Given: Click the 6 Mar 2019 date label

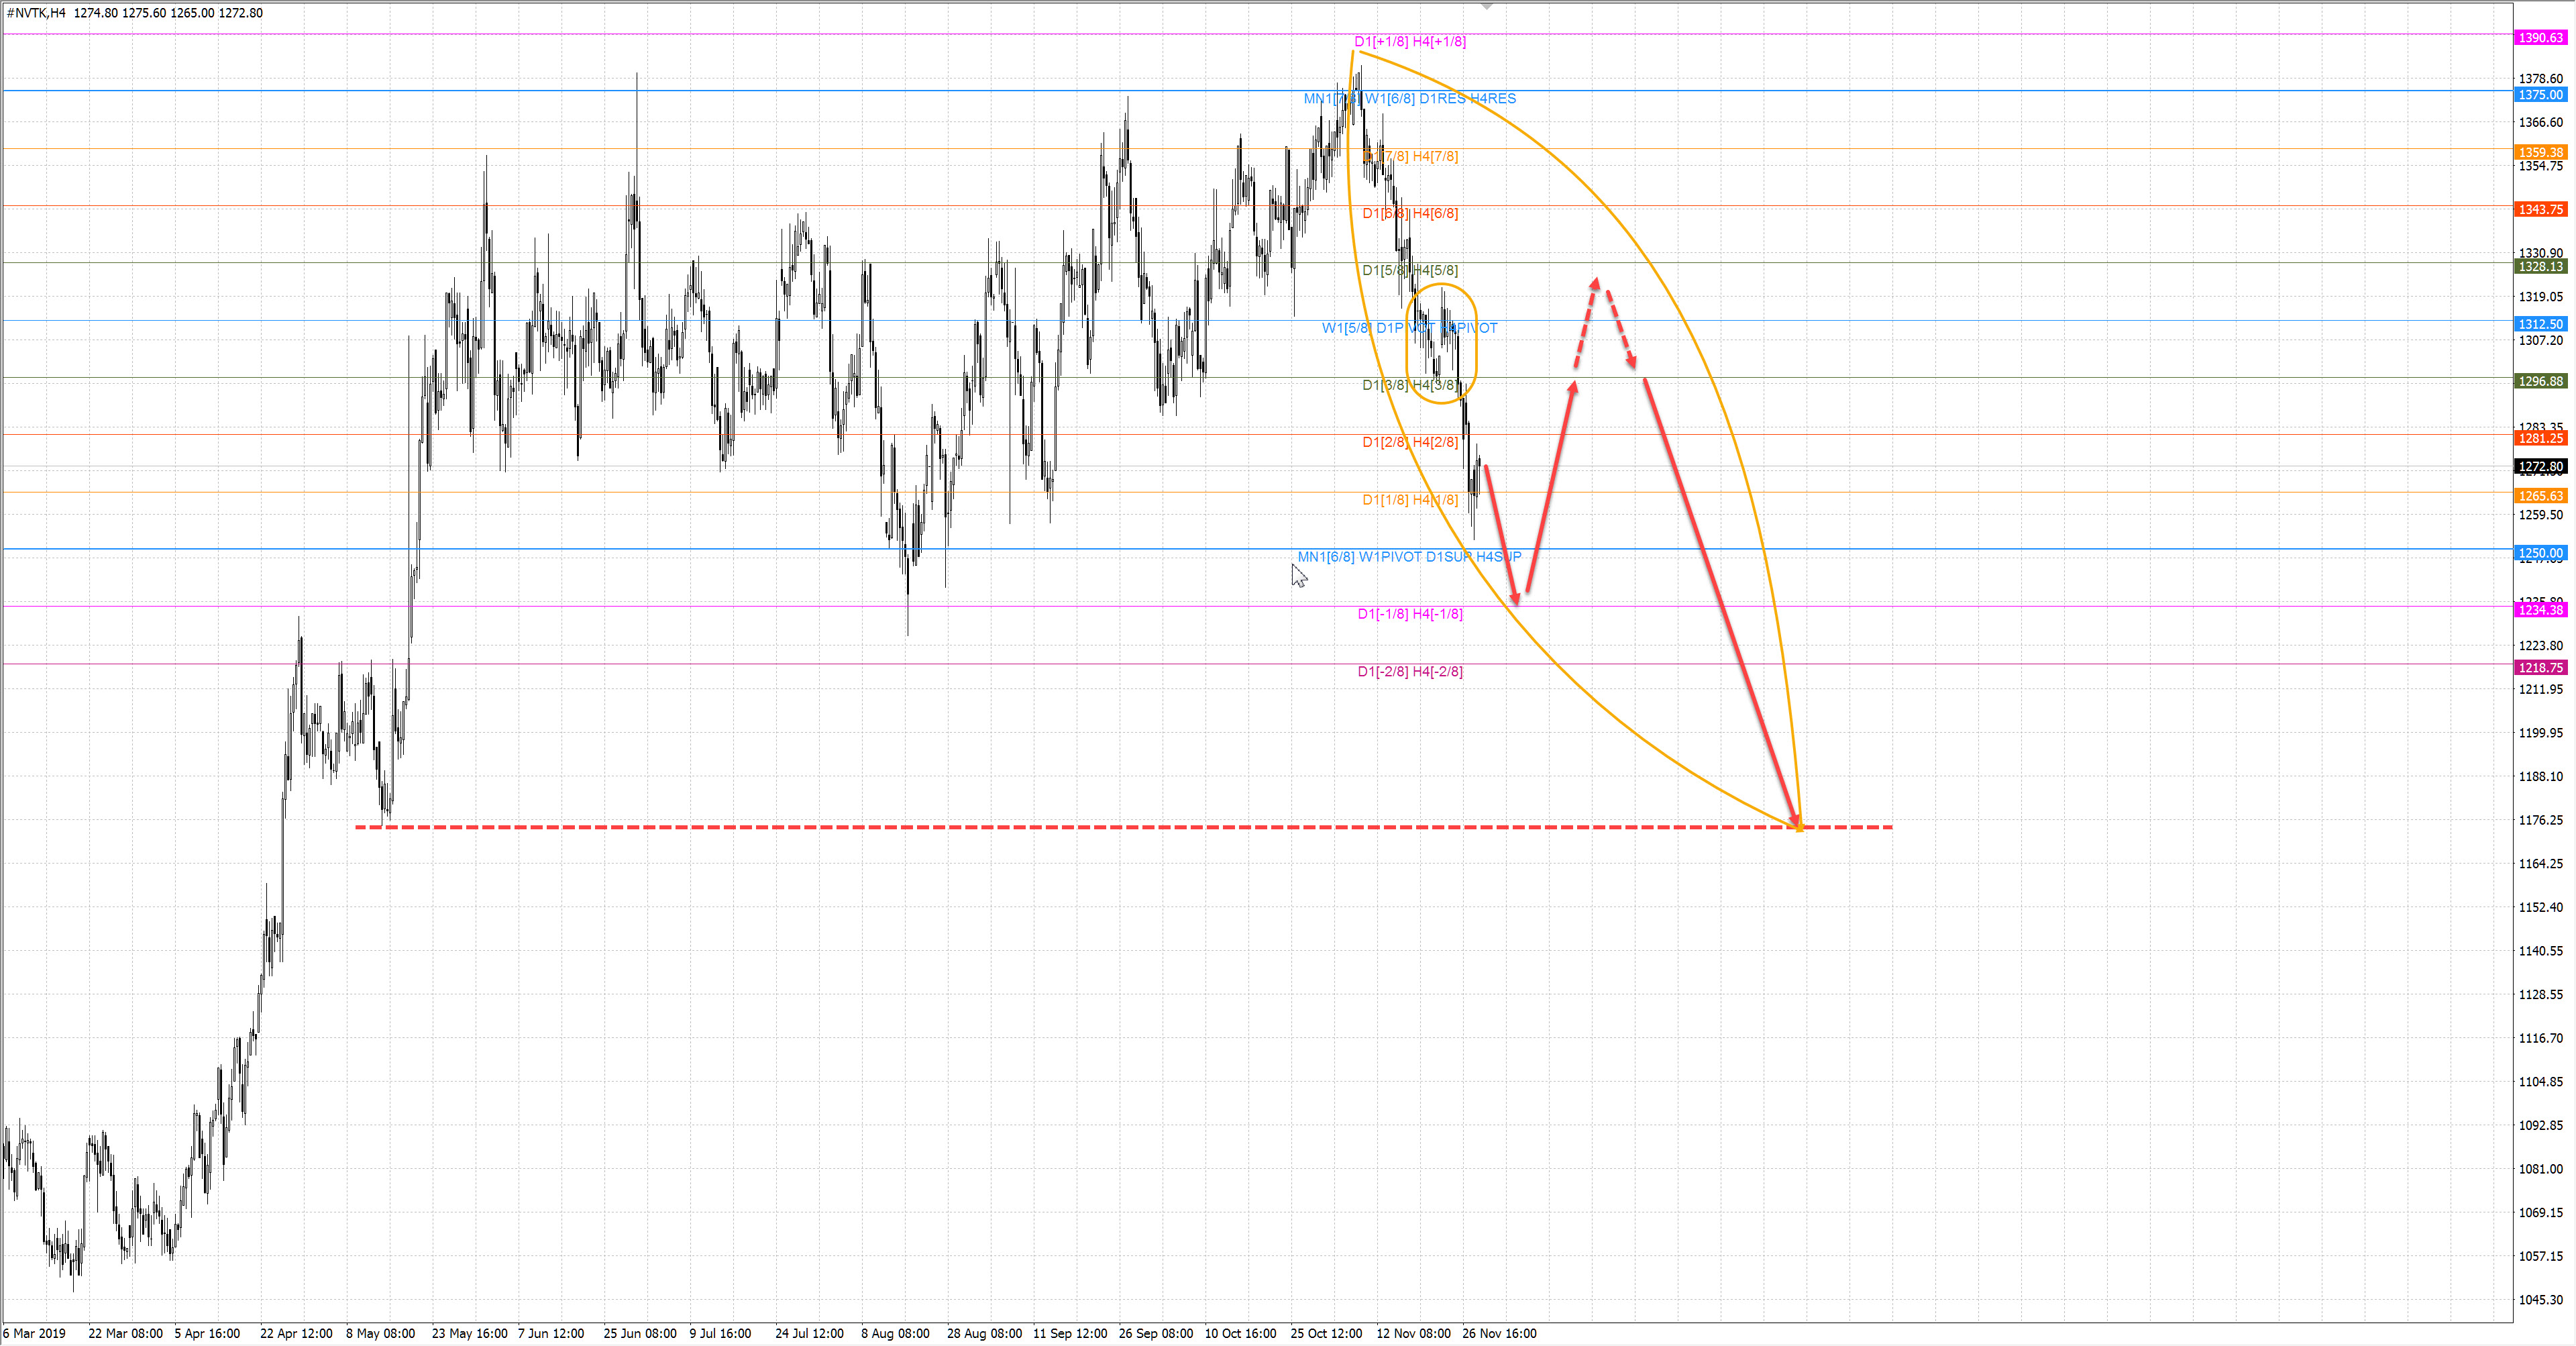Looking at the screenshot, I should click(x=35, y=1333).
